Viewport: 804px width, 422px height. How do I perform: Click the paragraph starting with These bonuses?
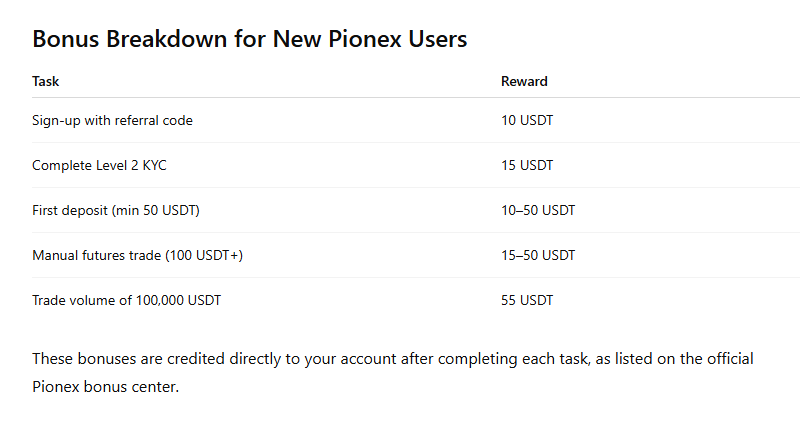[393, 372]
